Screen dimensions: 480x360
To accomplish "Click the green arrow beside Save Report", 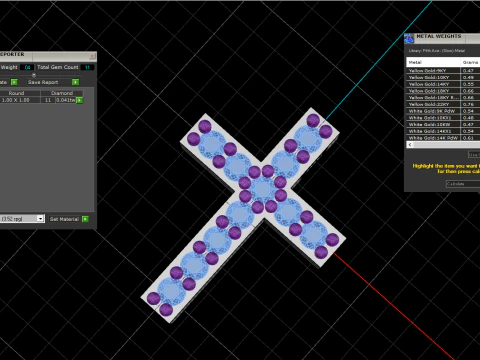I will 76,82.
